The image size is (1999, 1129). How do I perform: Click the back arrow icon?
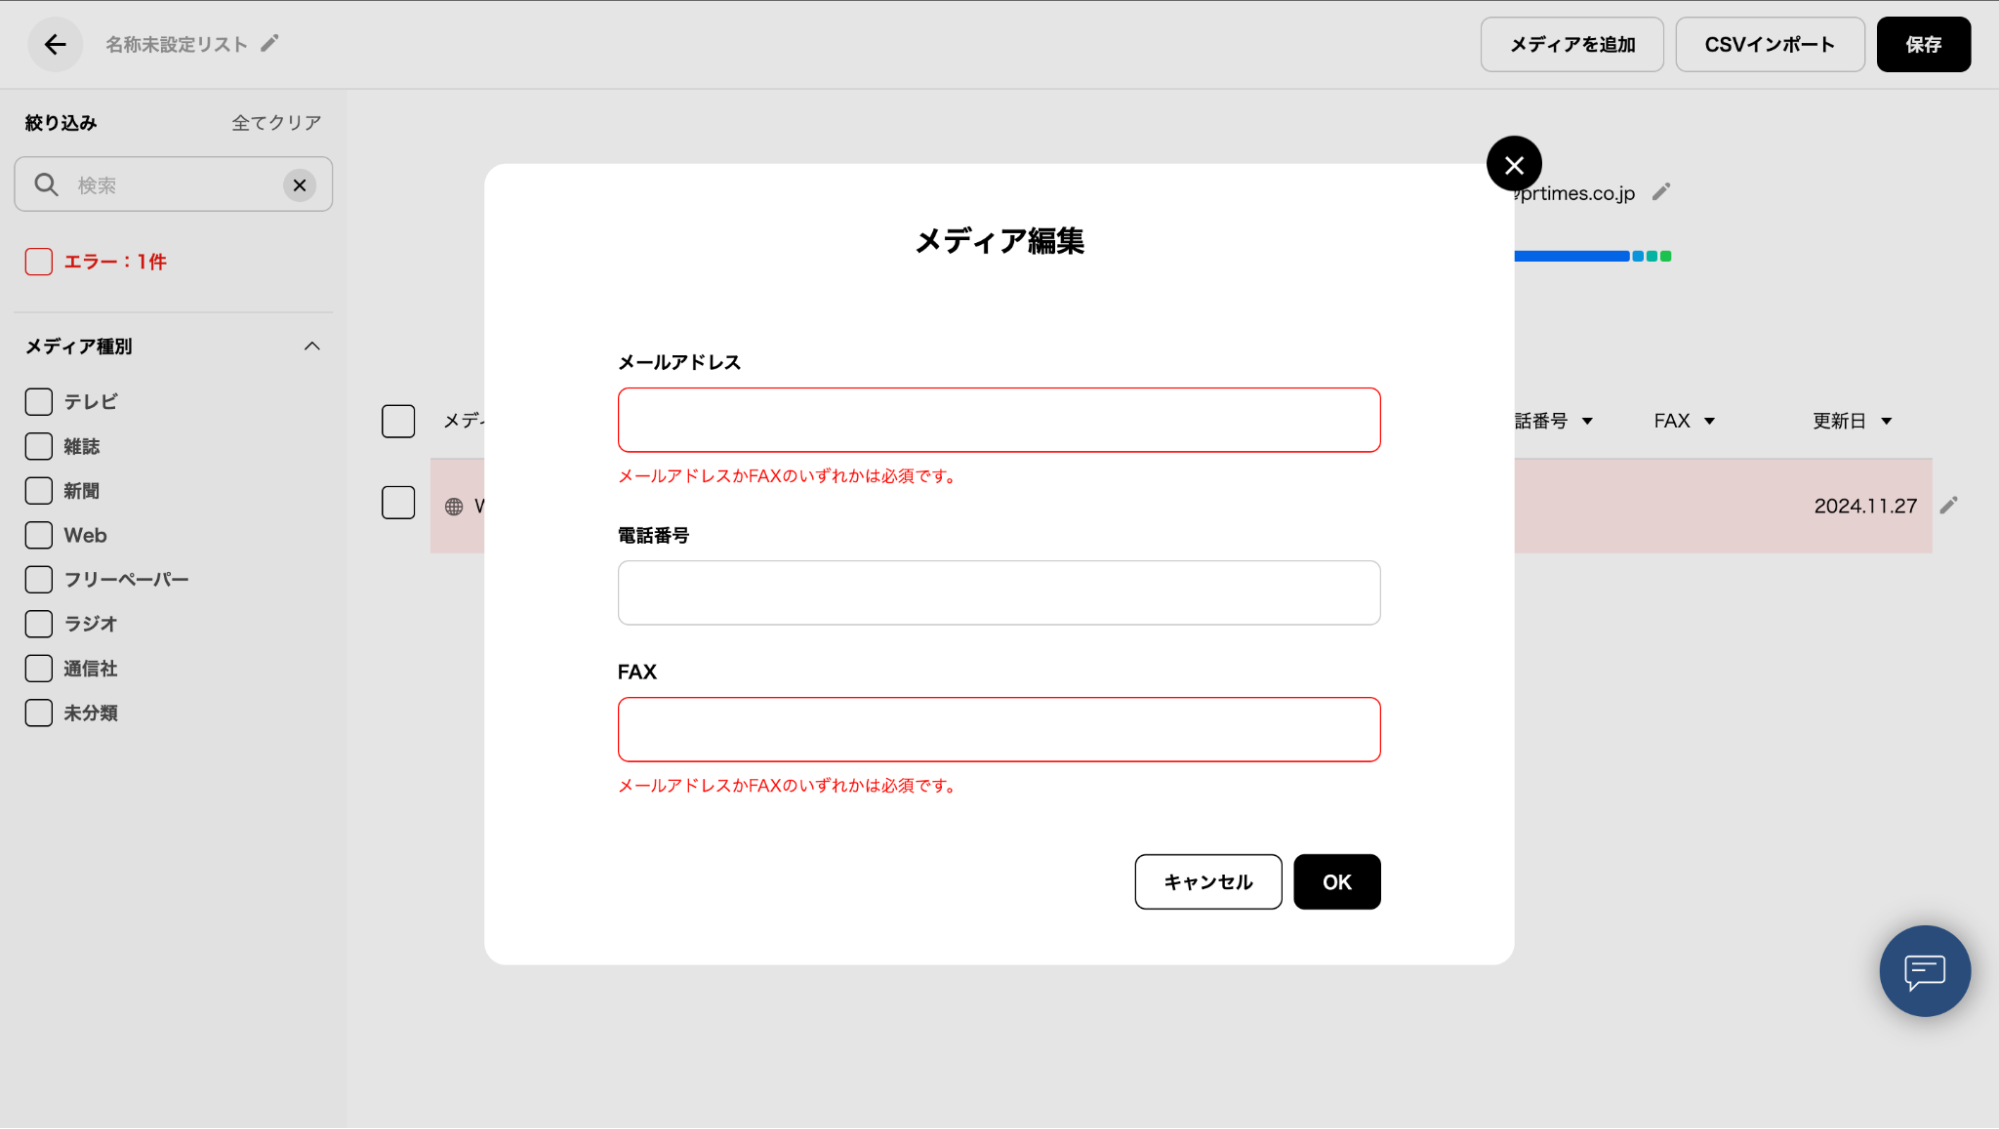tap(55, 44)
